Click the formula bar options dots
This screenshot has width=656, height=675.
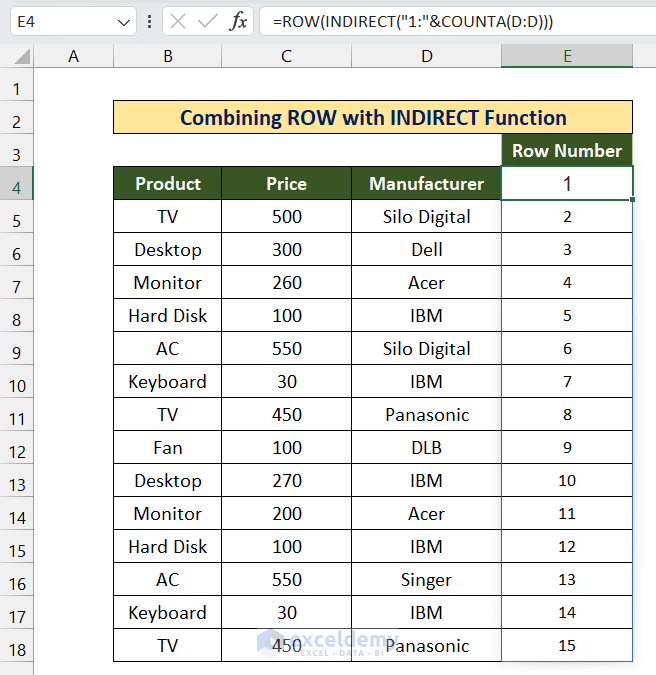coord(149,21)
